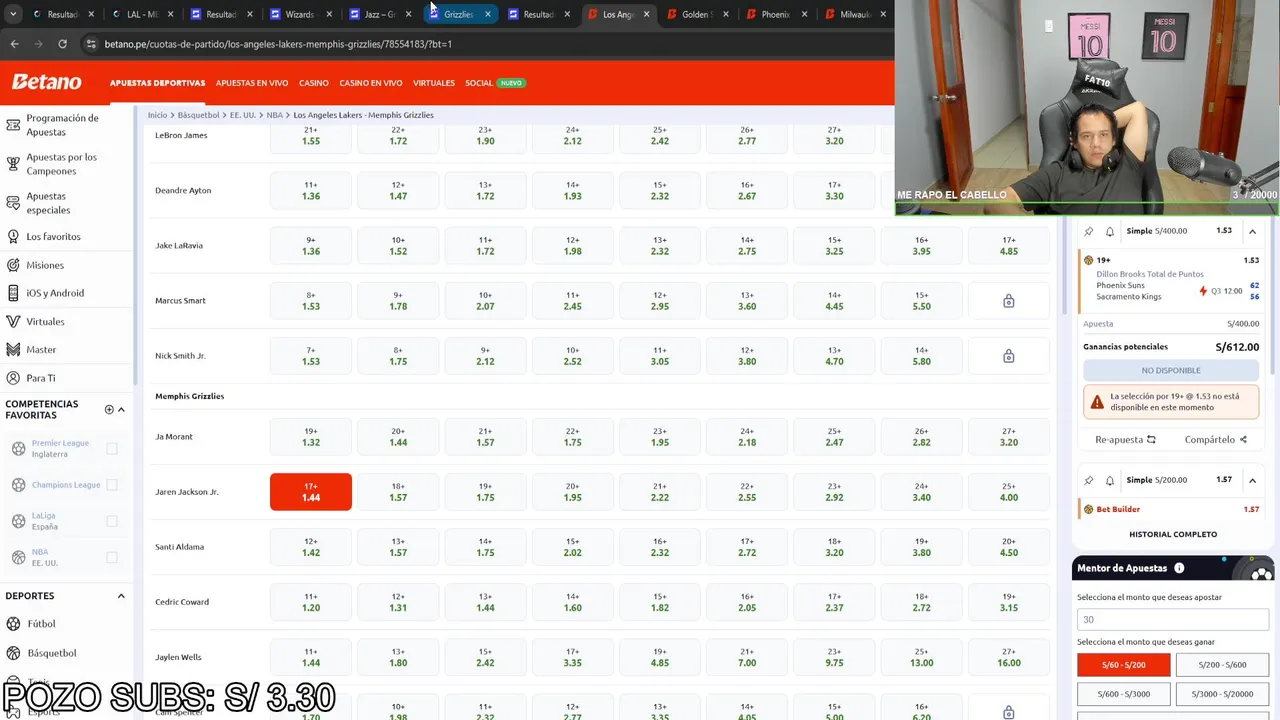This screenshot has height=720, width=1280.
Task: Click the iOS y Android phone icon
Action: click(13, 293)
